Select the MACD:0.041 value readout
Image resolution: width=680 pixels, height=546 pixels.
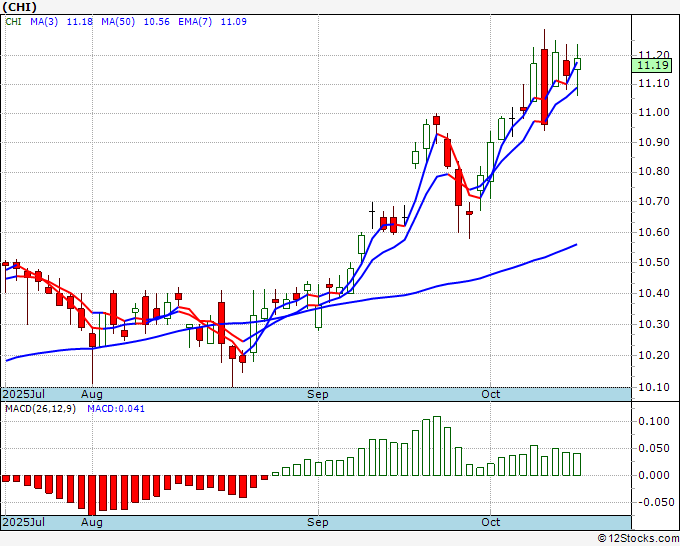(x=116, y=409)
